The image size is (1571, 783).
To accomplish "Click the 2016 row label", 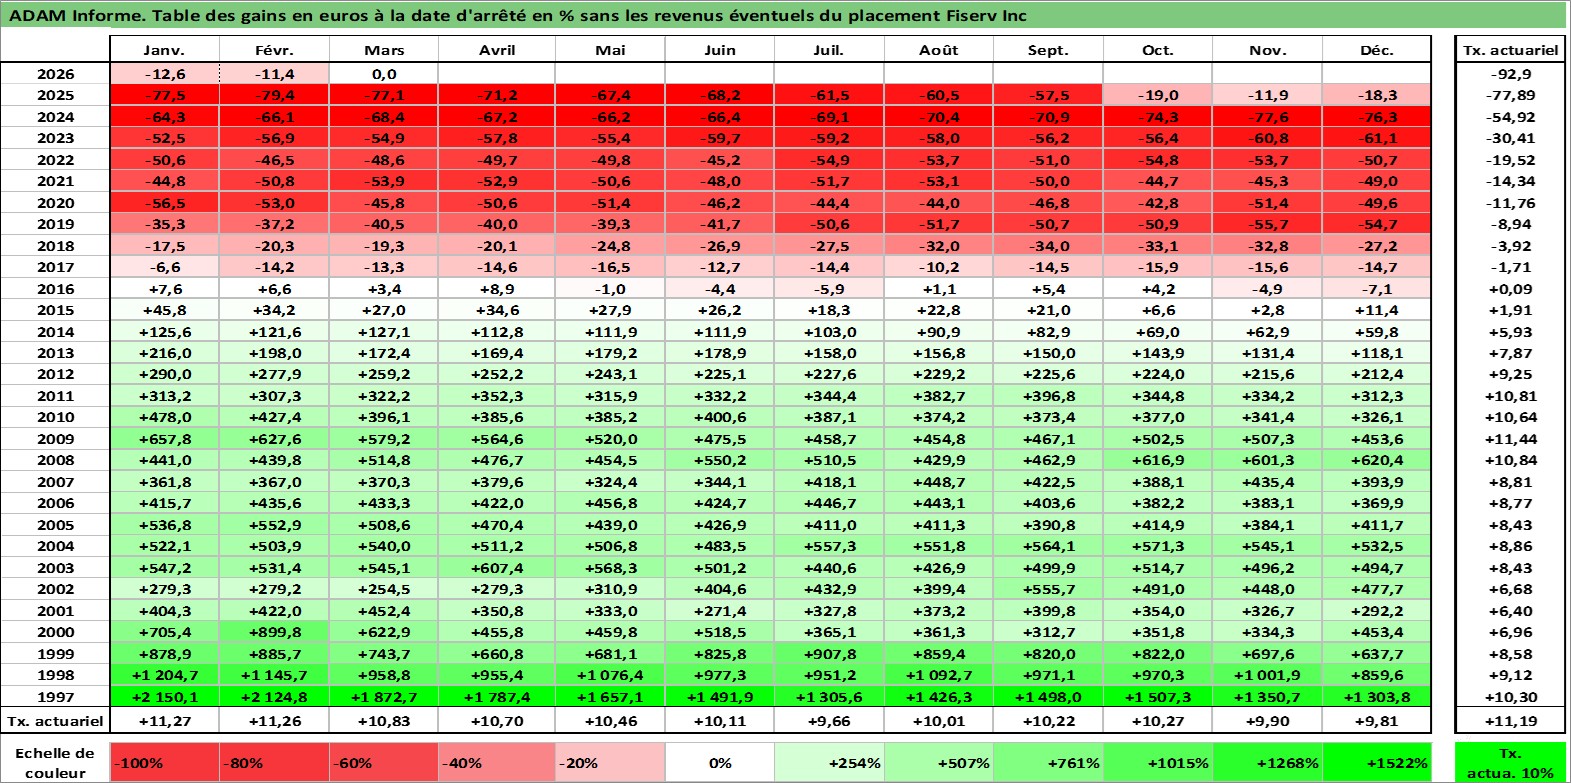I will [x=55, y=289].
